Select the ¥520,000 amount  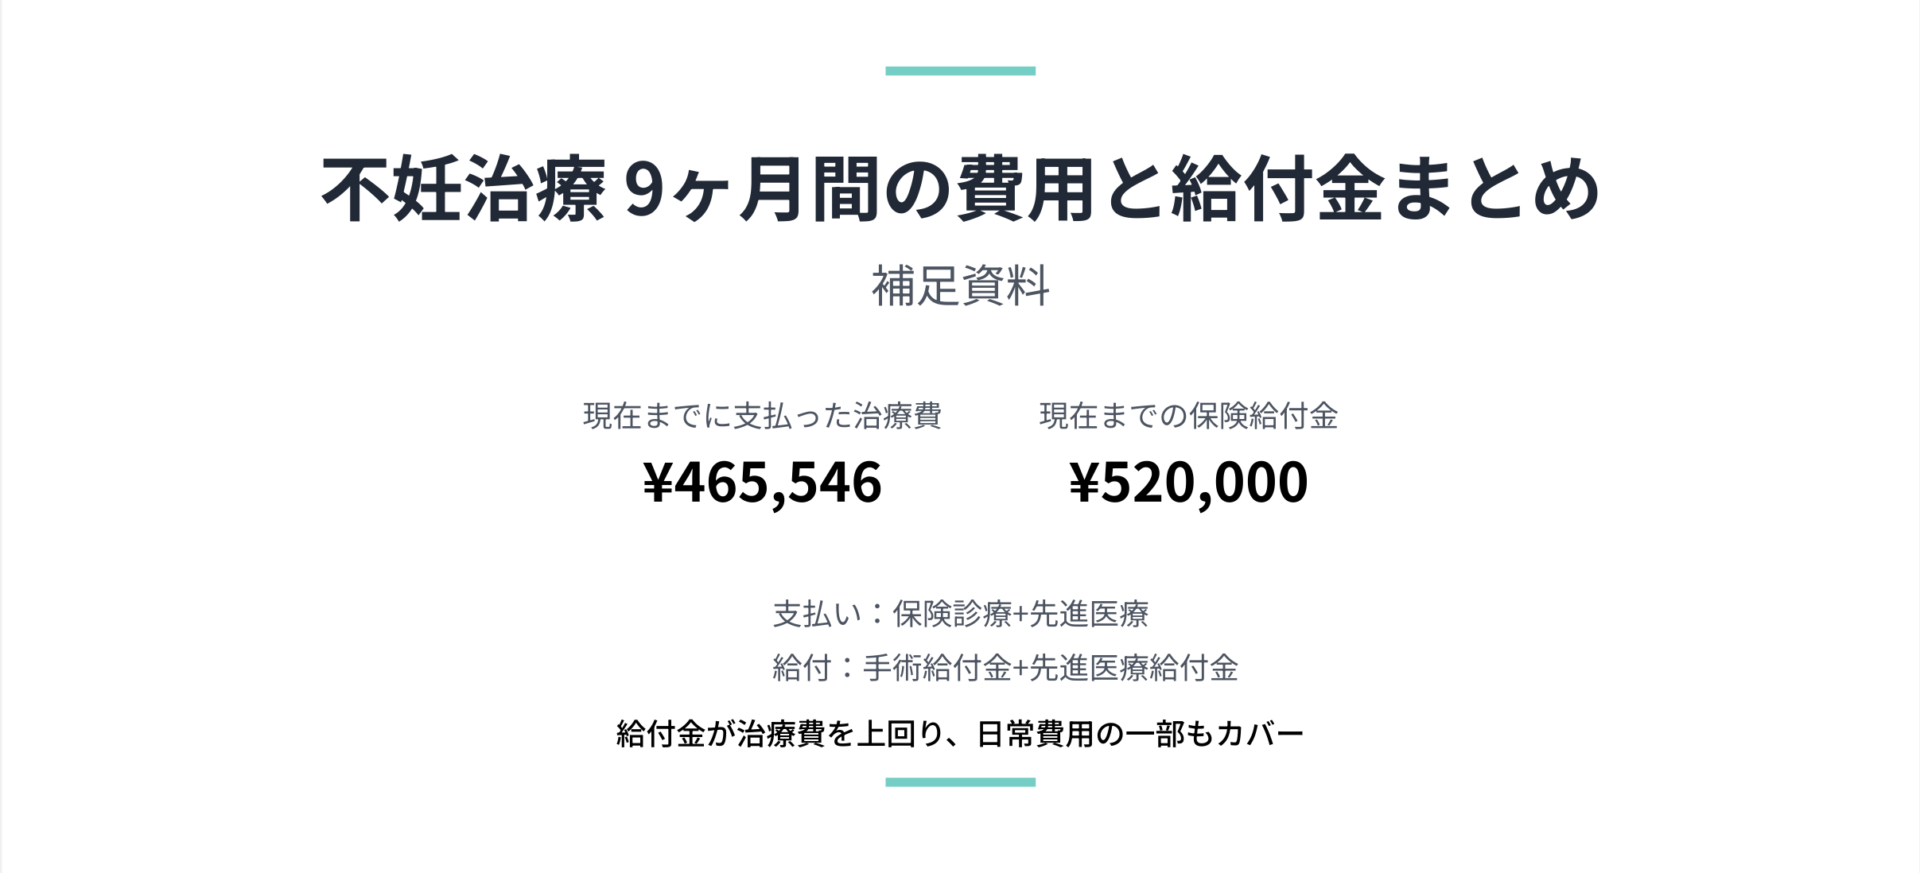coord(1188,482)
